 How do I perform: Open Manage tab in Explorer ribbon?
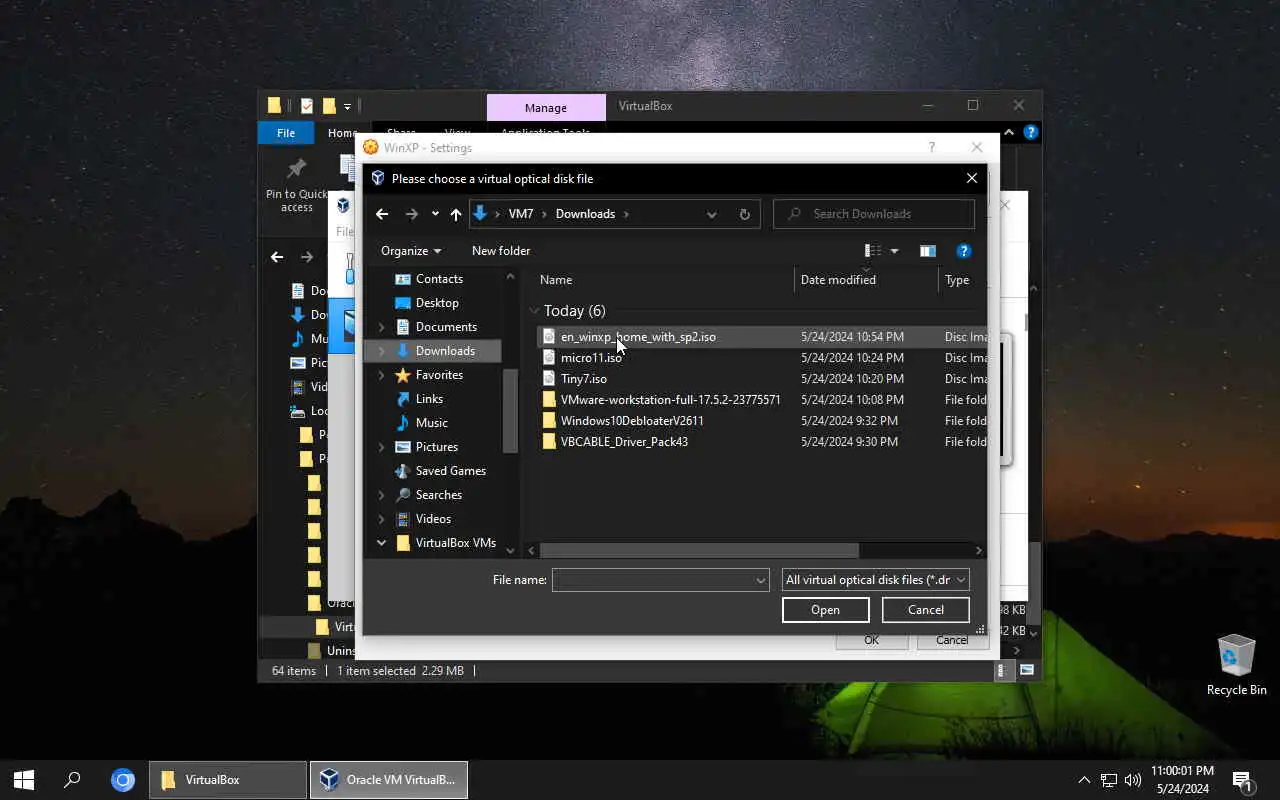546,108
